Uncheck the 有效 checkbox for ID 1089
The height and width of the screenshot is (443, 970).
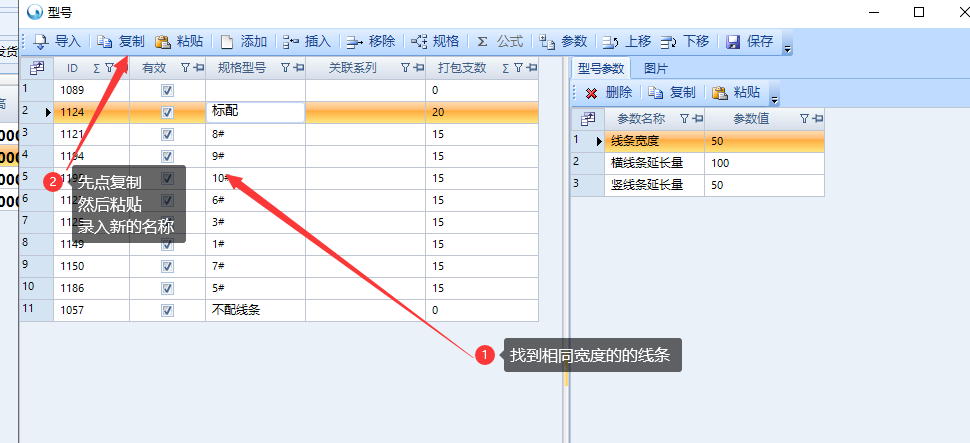coord(167,90)
